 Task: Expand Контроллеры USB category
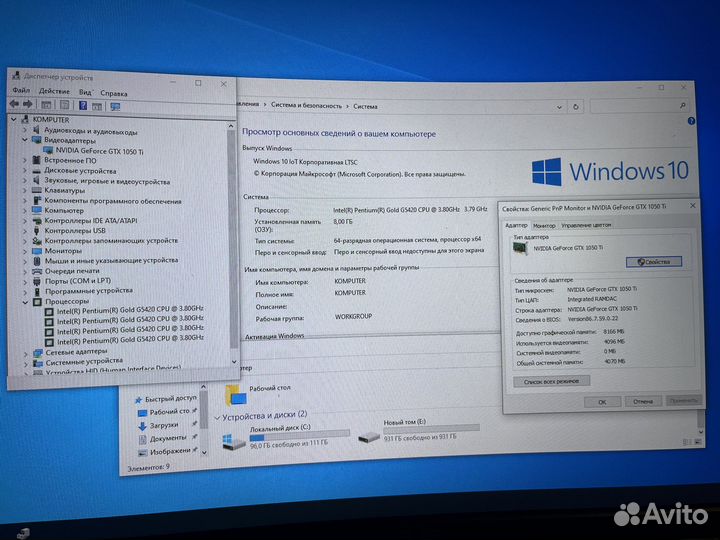[25, 231]
